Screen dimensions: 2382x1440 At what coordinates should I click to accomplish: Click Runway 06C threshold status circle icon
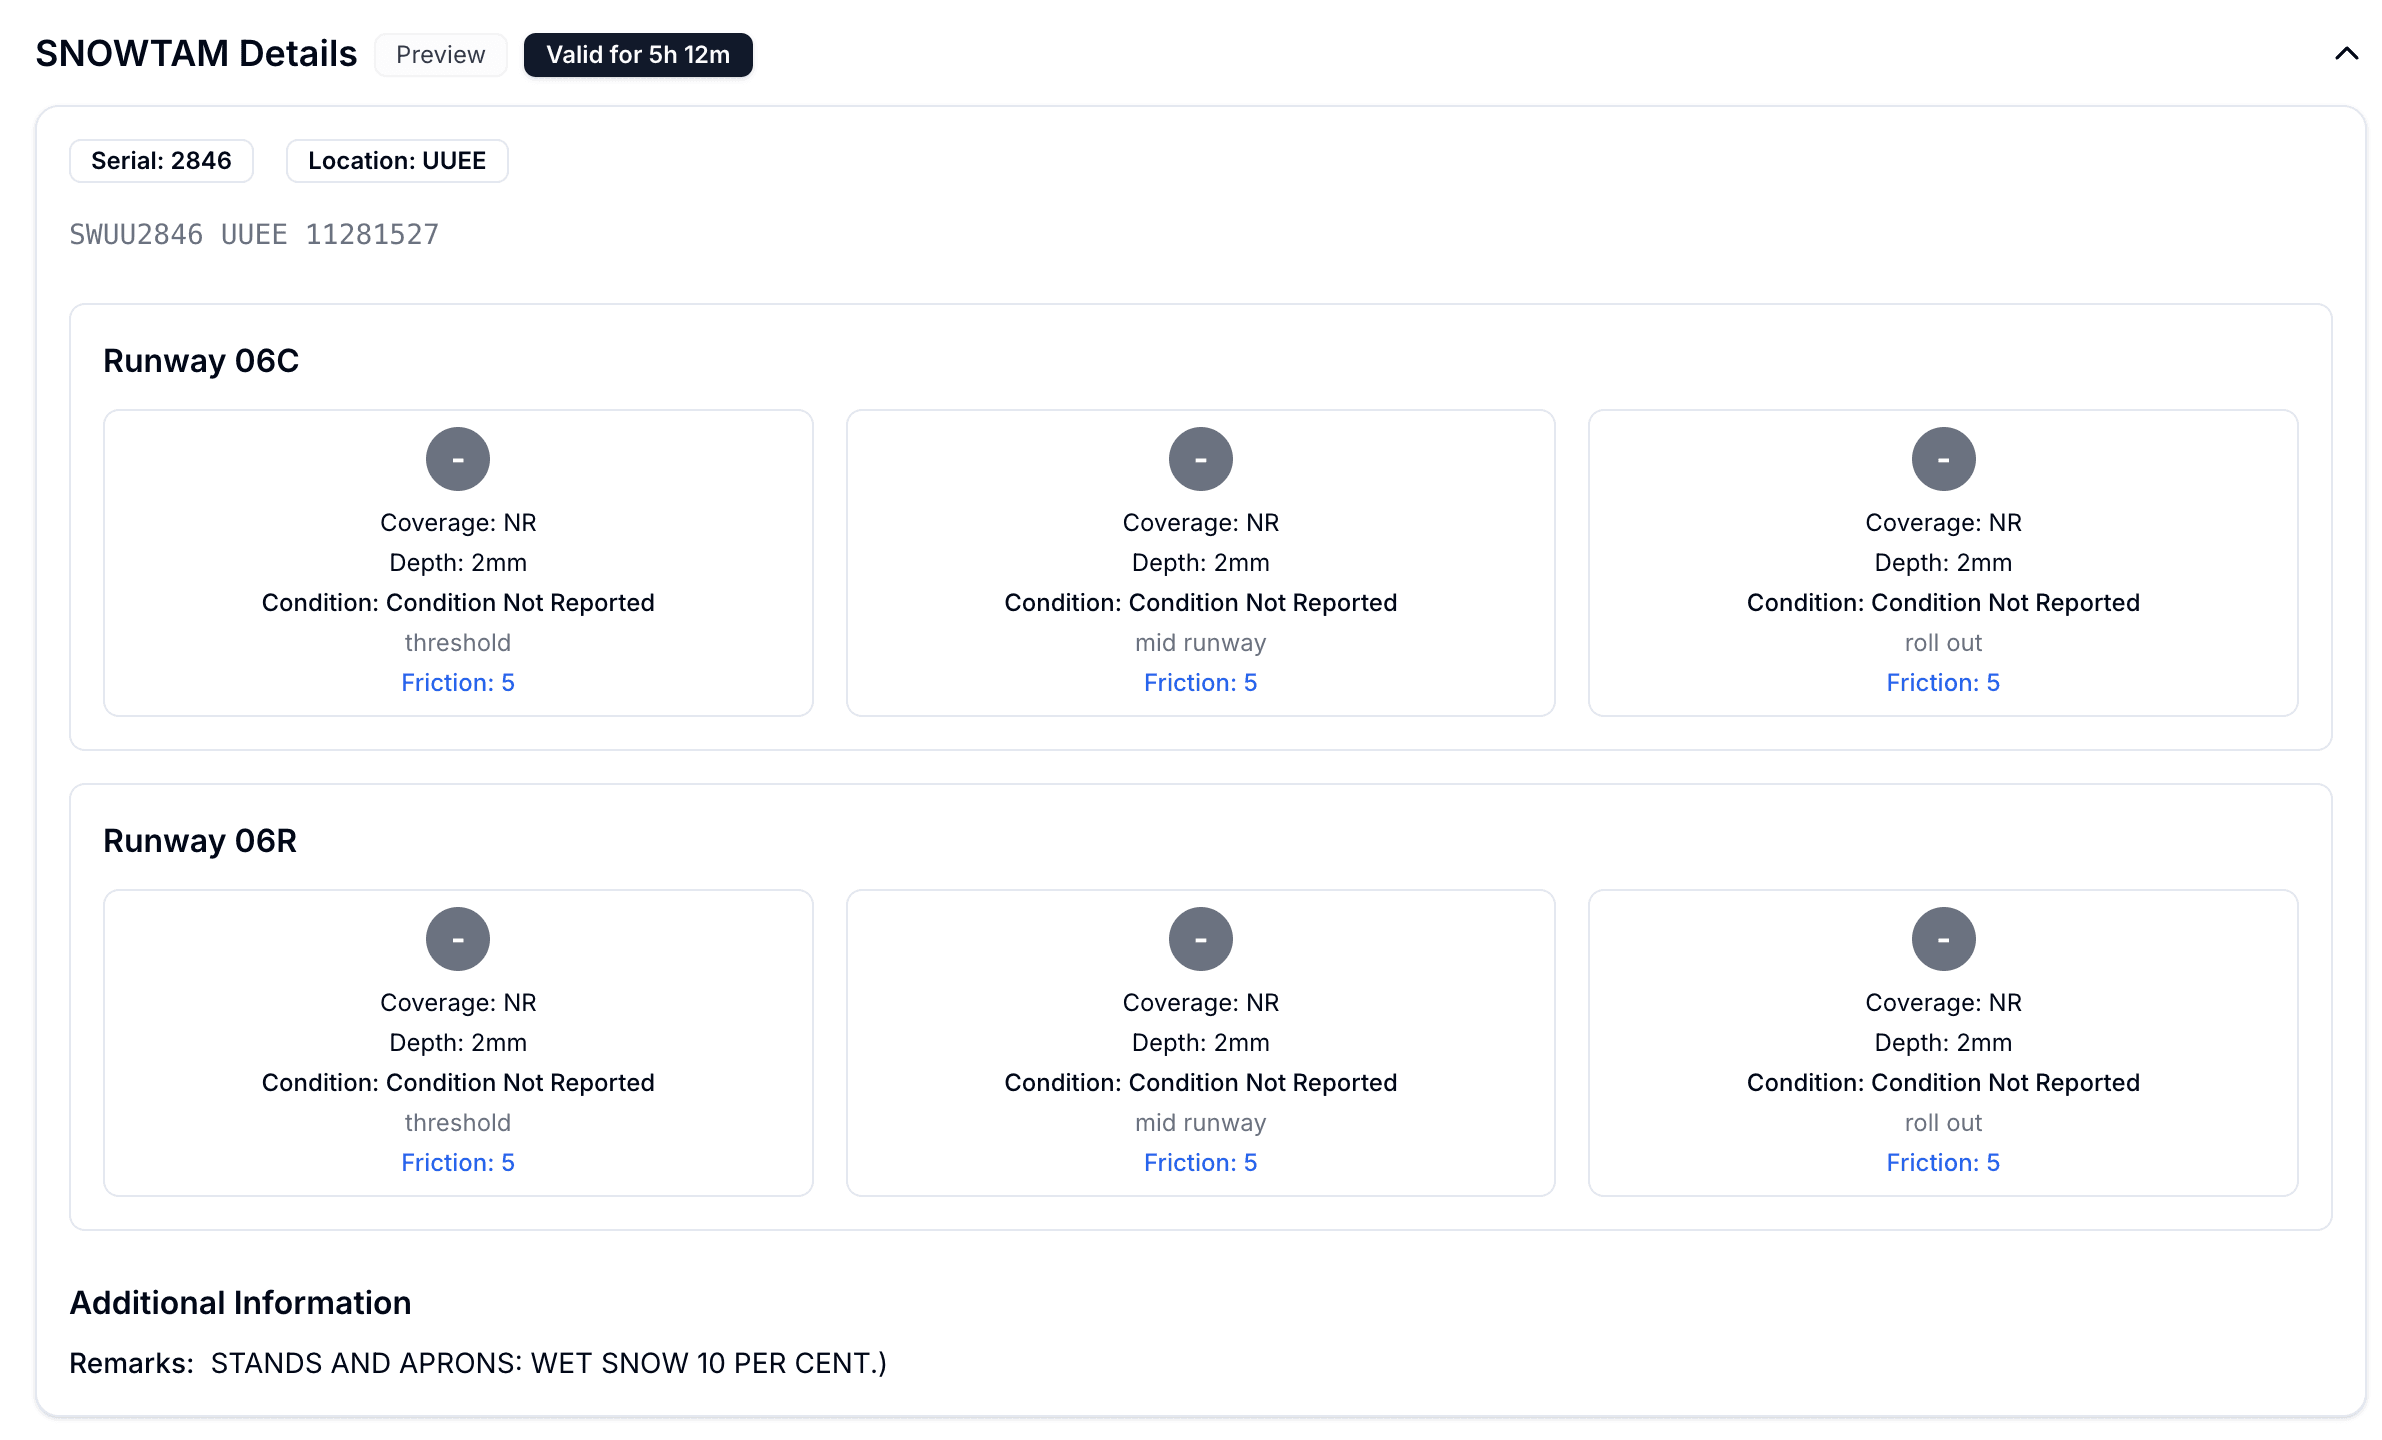coord(458,459)
